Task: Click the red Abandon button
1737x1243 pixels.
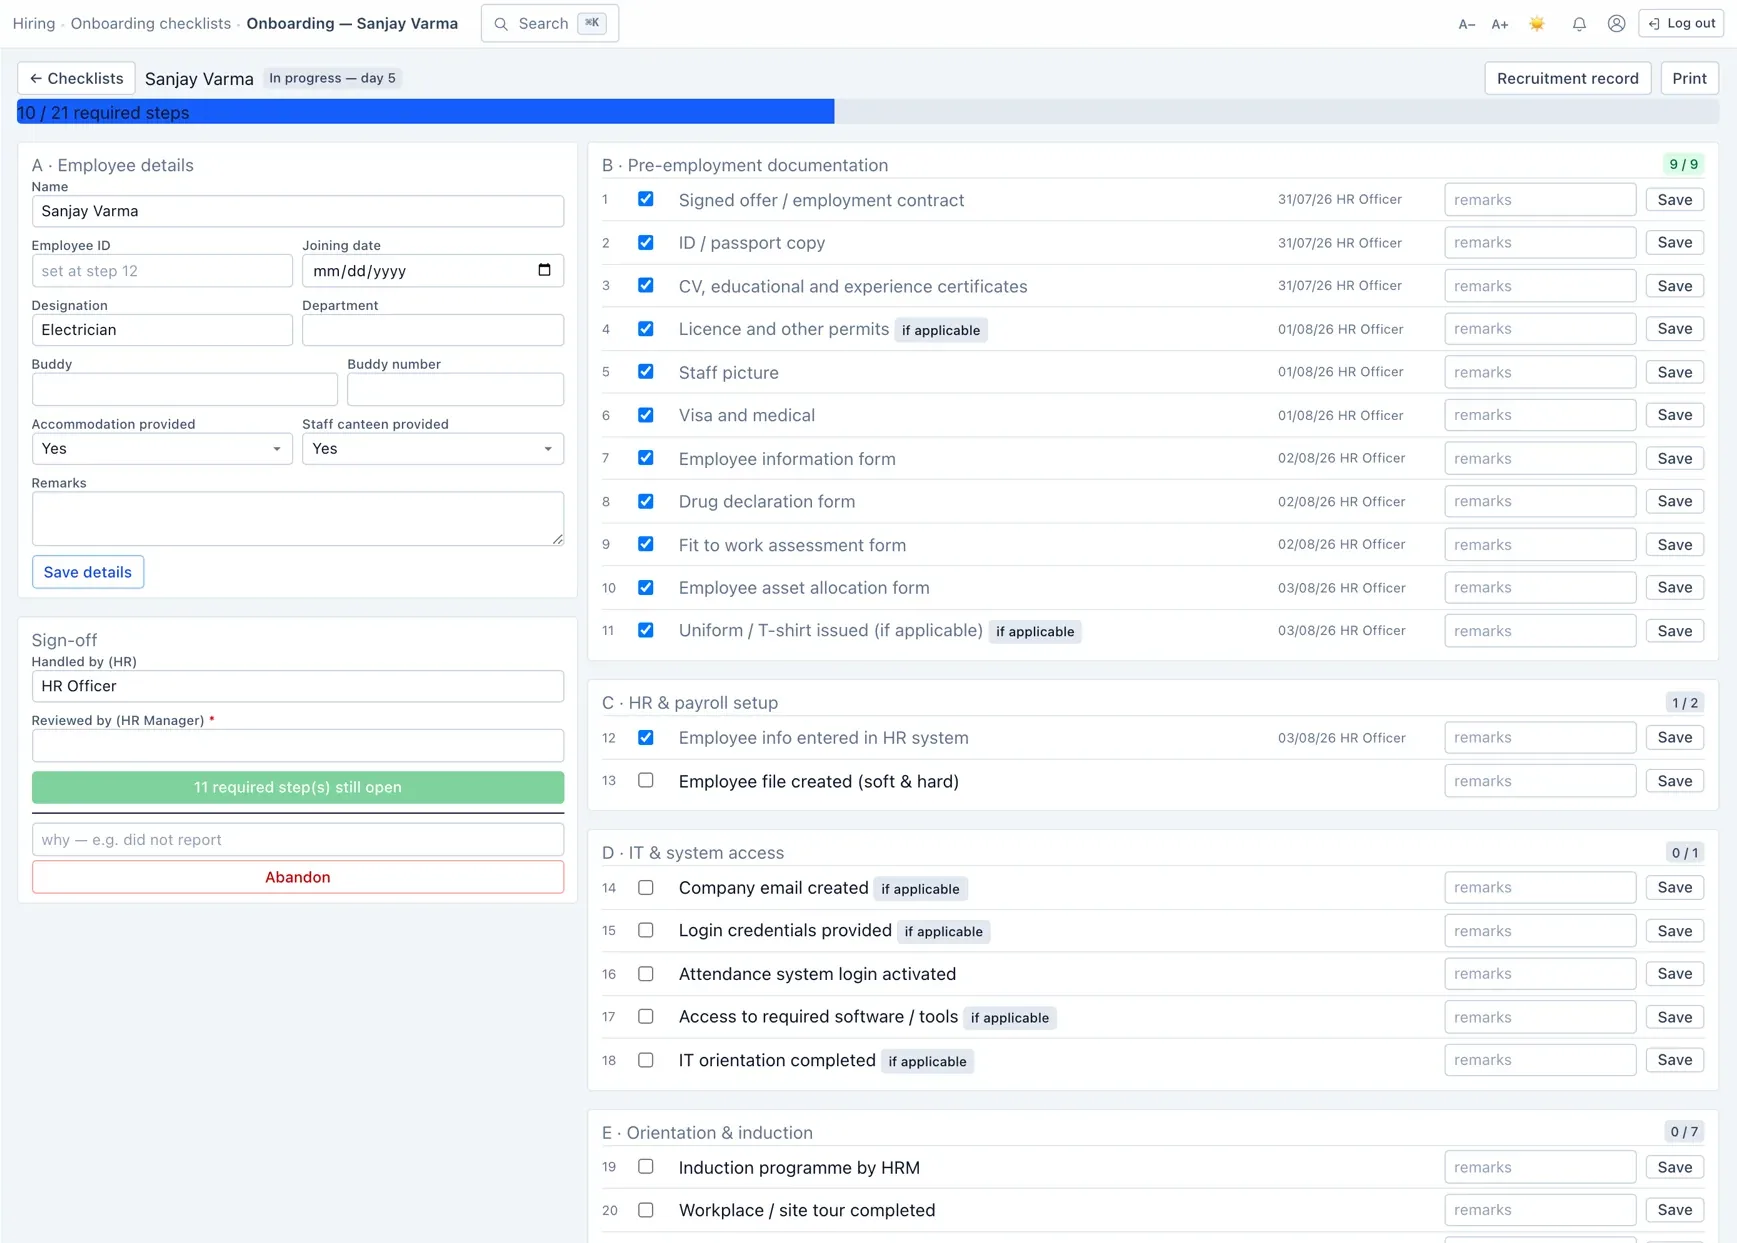Action: coord(298,877)
